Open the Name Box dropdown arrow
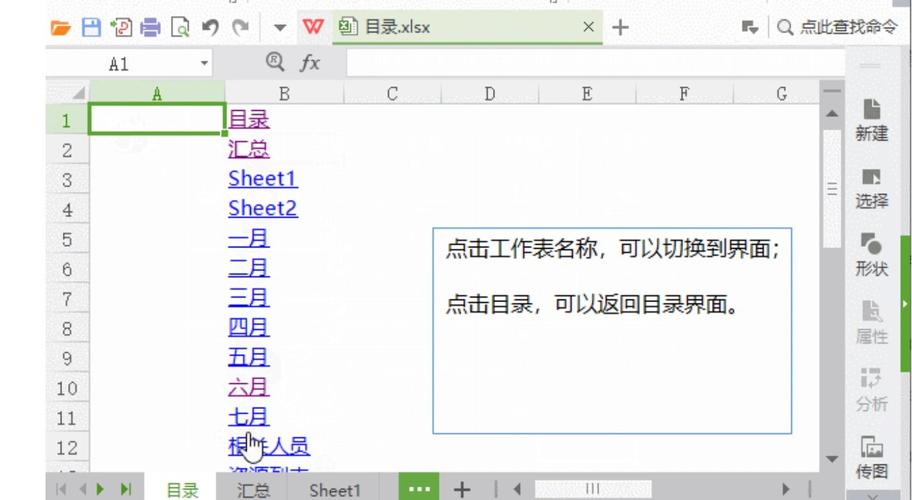This screenshot has height=500, width=912. pos(204,63)
